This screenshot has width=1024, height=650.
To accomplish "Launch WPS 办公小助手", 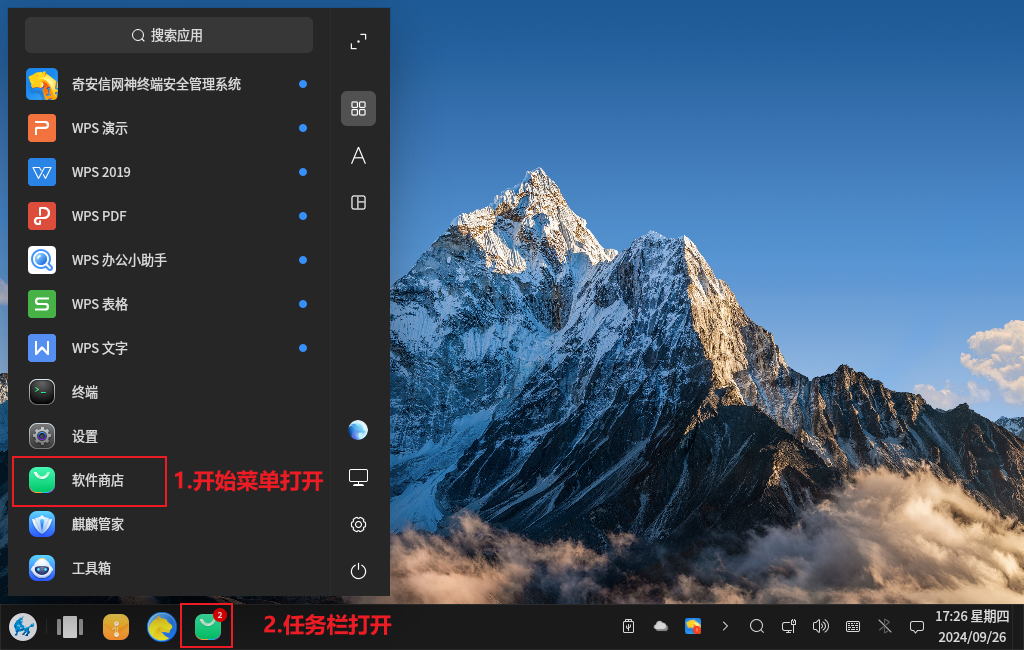I will [119, 260].
